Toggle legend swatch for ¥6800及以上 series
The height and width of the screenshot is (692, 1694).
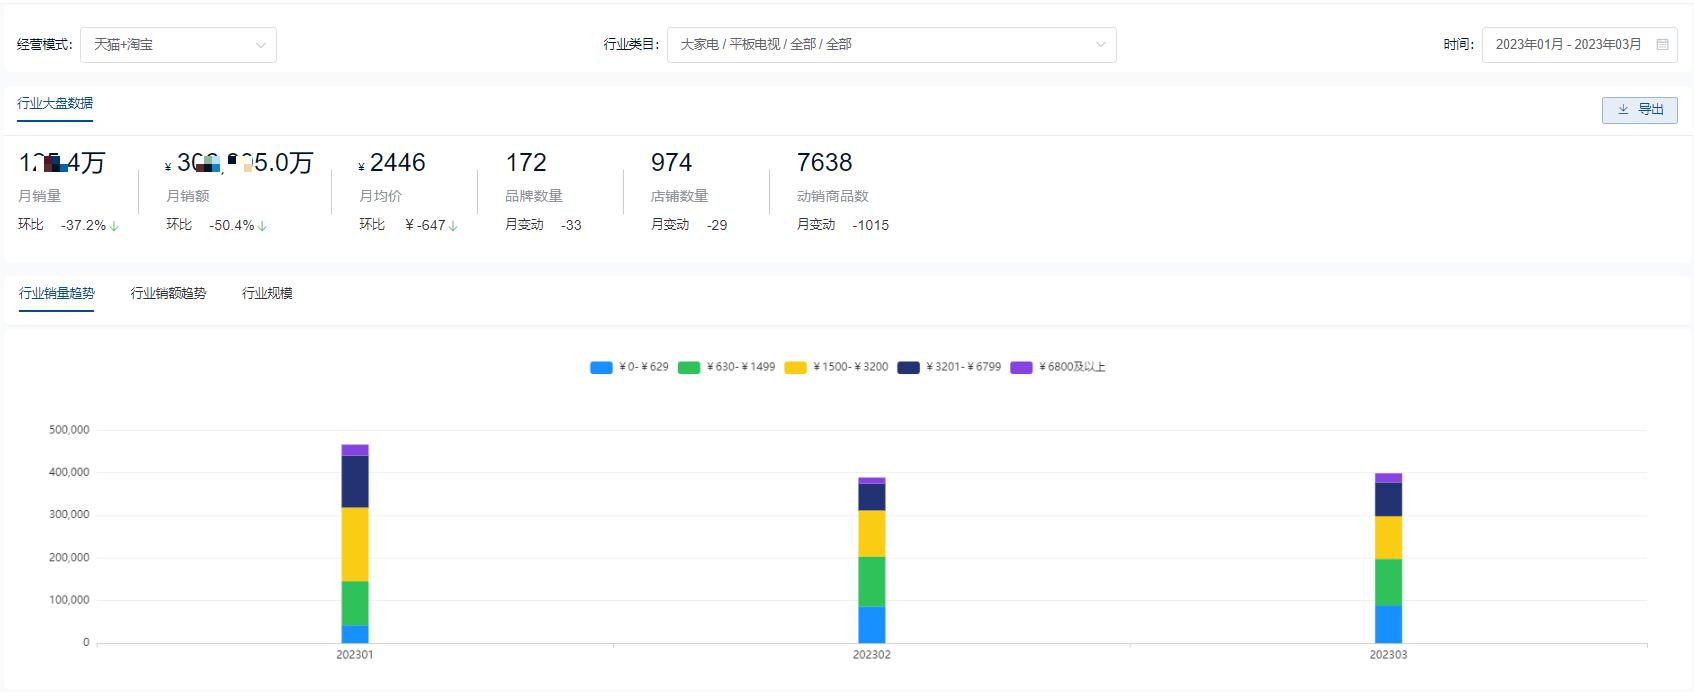point(1021,368)
